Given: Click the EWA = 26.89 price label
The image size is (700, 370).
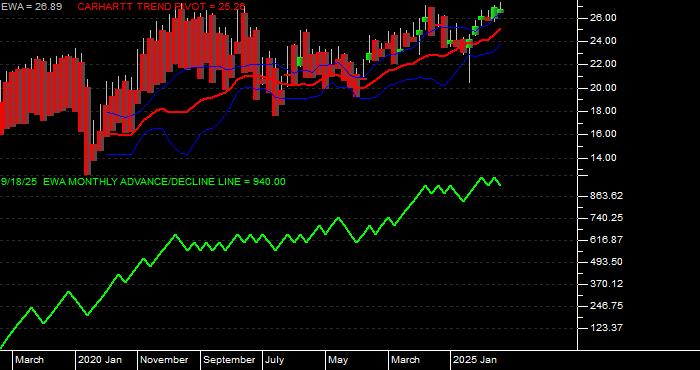Looking at the screenshot, I should tap(31, 7).
